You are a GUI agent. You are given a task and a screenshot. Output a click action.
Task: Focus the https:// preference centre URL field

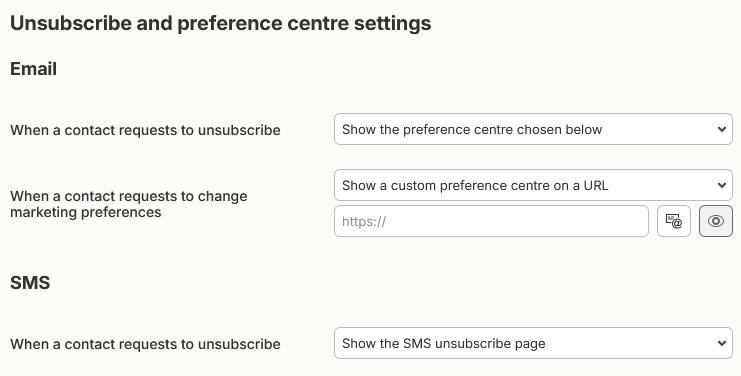point(491,221)
